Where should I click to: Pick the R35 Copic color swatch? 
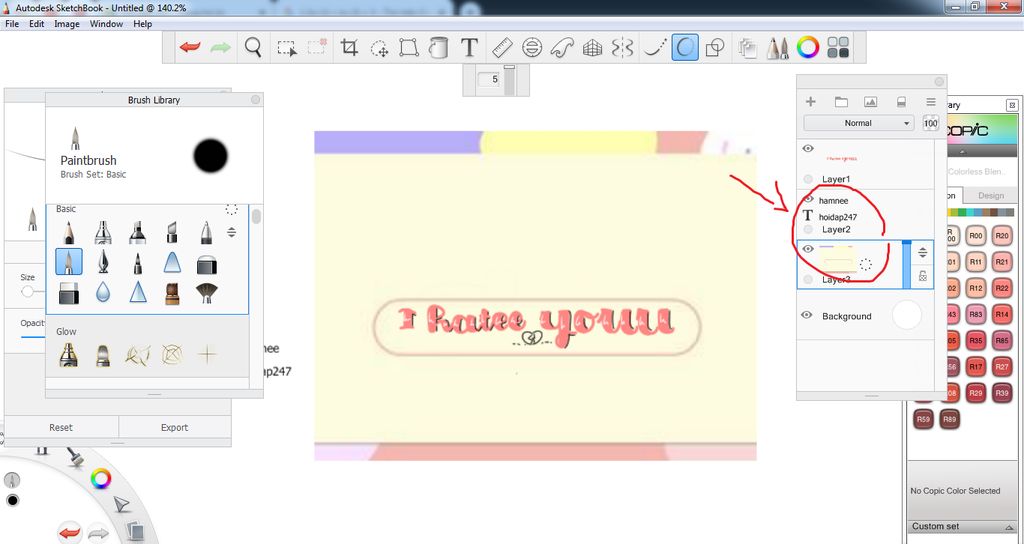[x=976, y=340]
